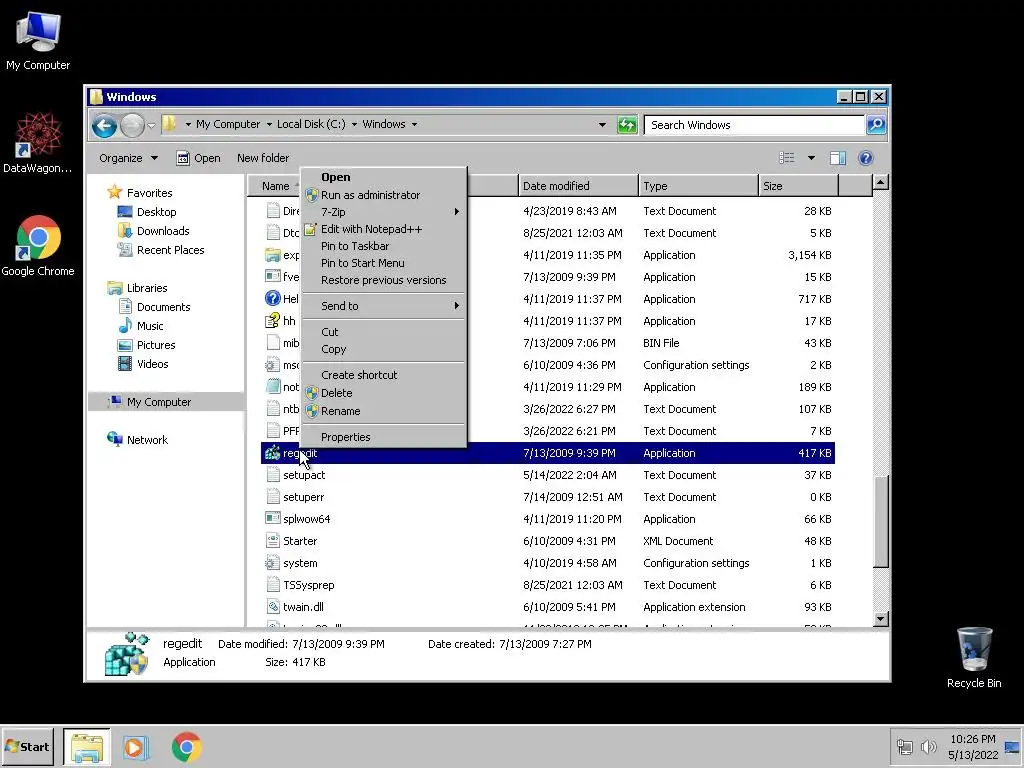1024x768 pixels.
Task: Open the recent pages dropdown arrow
Action: (152, 125)
